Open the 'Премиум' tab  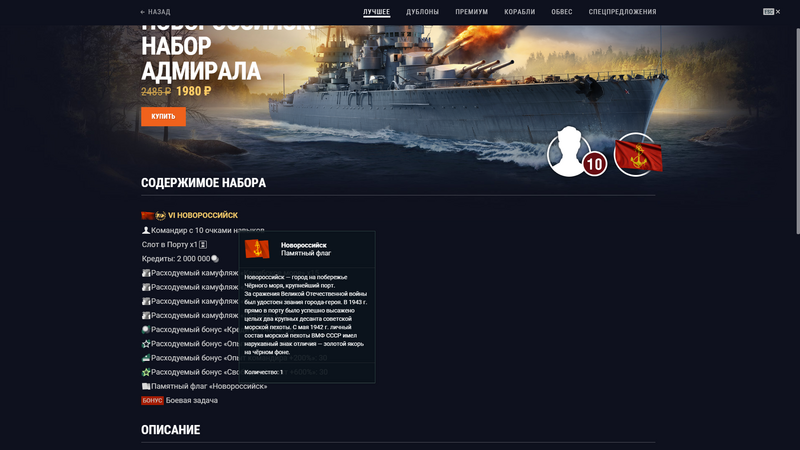[471, 12]
